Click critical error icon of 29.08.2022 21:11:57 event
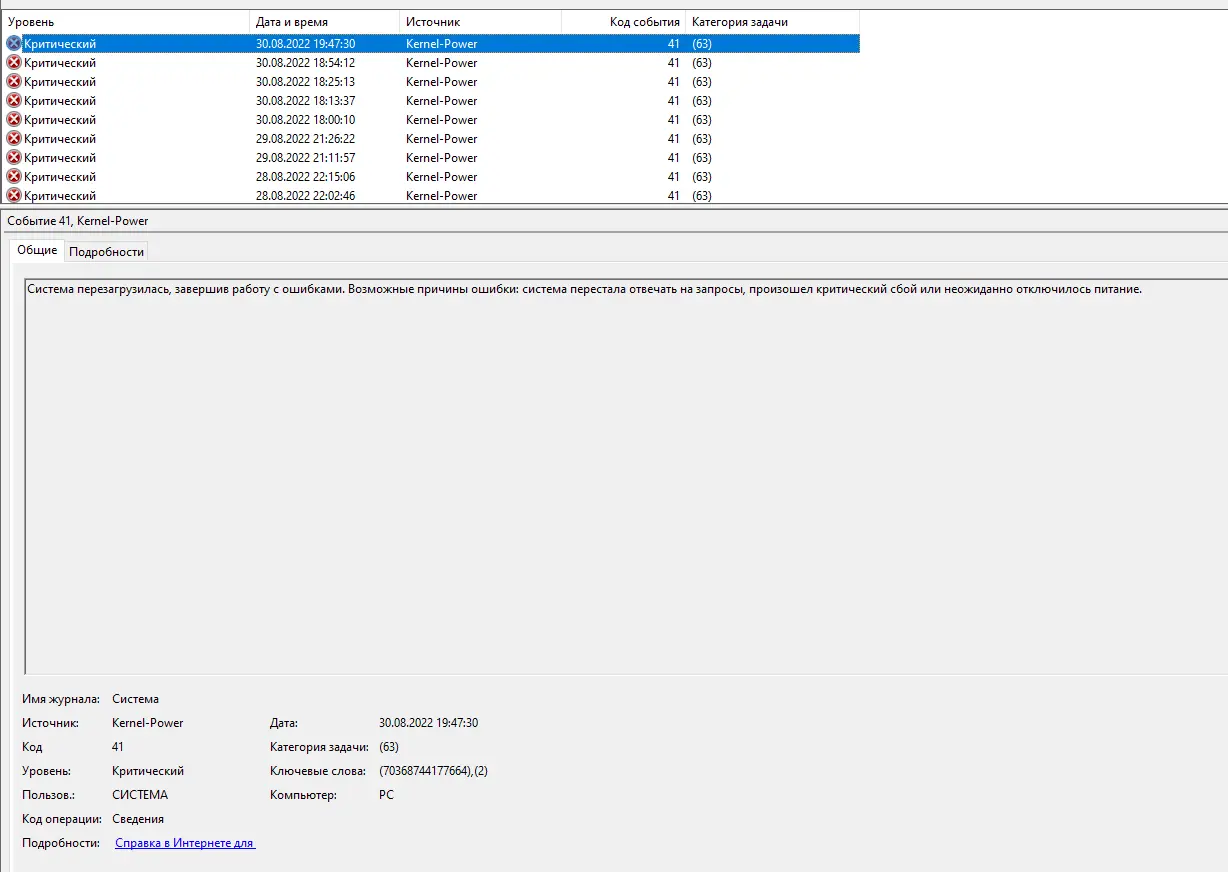1228x872 pixels. coord(13,158)
